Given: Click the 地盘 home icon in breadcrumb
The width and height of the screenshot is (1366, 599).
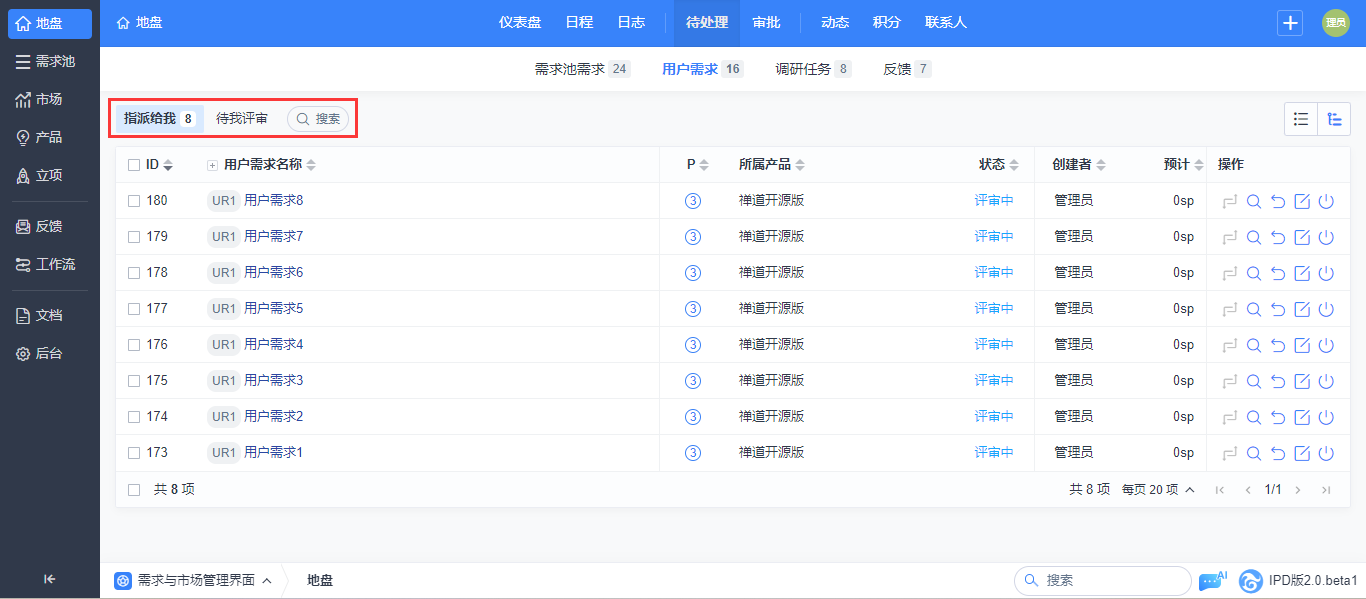Looking at the screenshot, I should click(x=123, y=22).
